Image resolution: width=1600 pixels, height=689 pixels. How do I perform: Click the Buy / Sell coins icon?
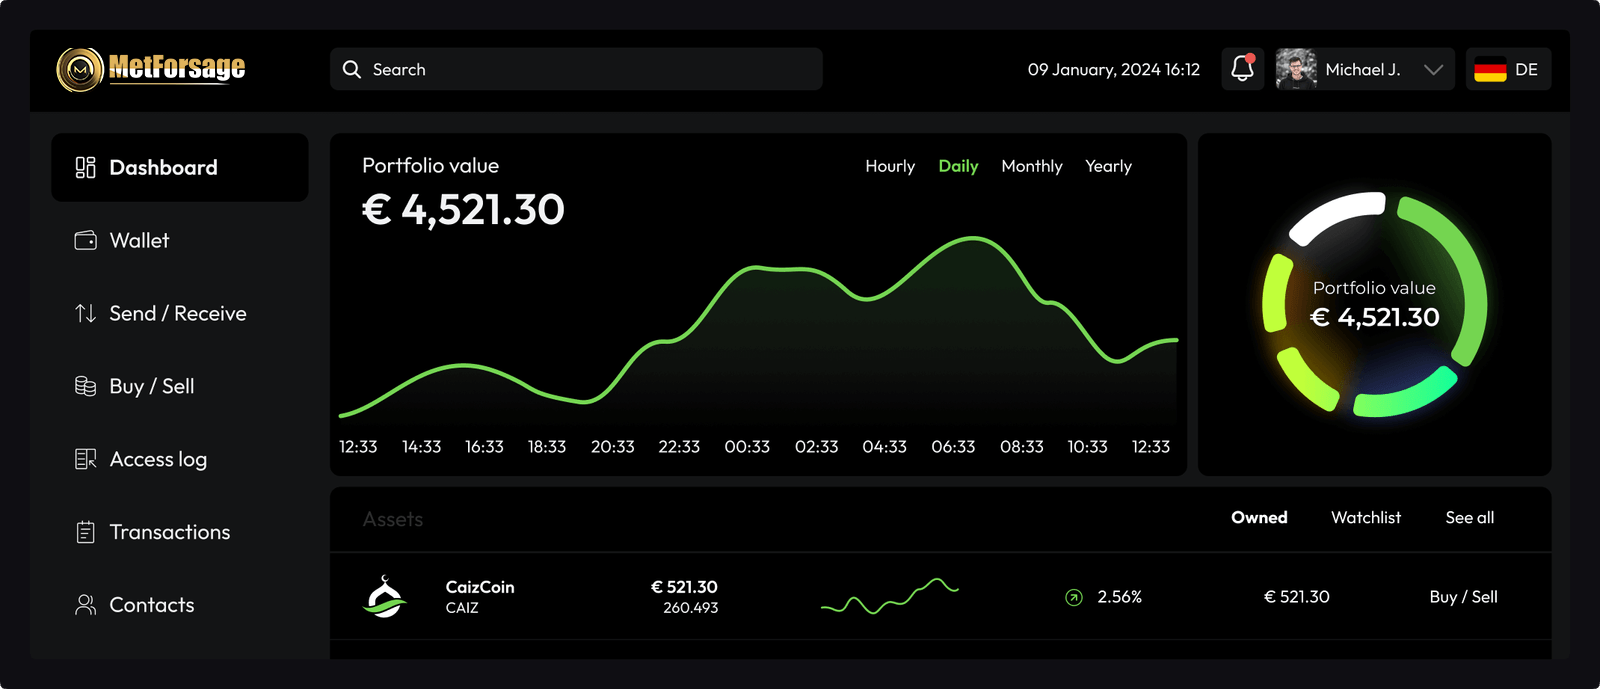click(86, 386)
